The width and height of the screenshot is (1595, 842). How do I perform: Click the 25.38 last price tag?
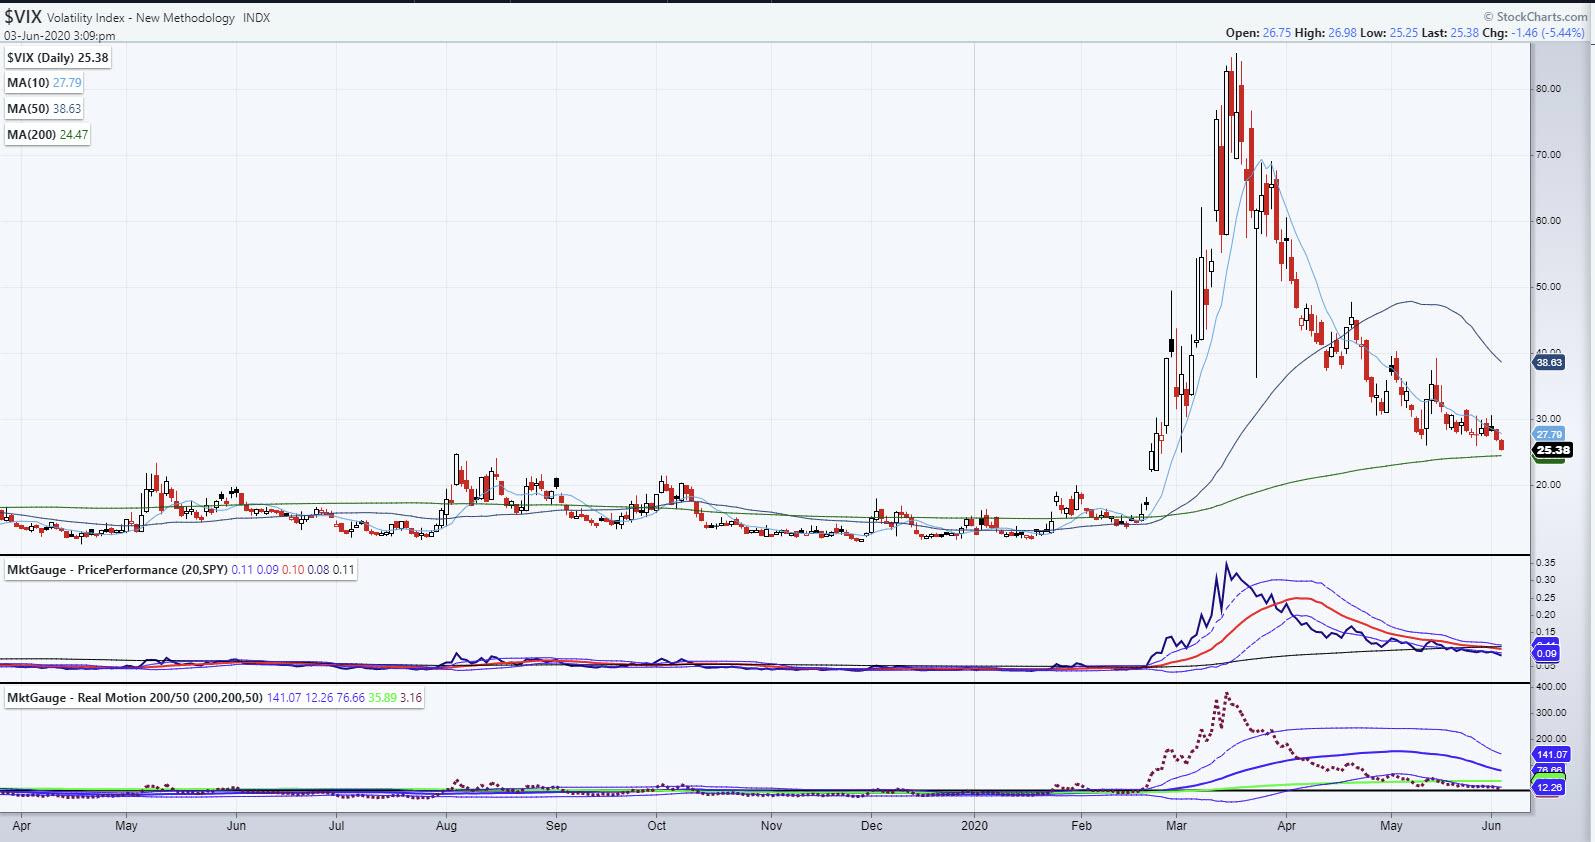(x=1552, y=450)
